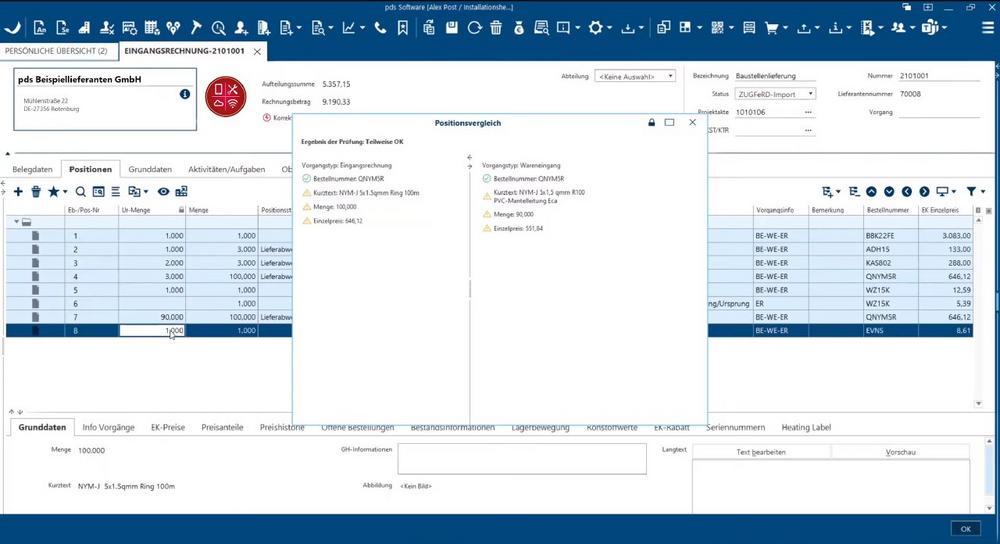Toggle the eye visibility icon in positions toolbar
Screen dimensions: 1000x544
(163, 191)
